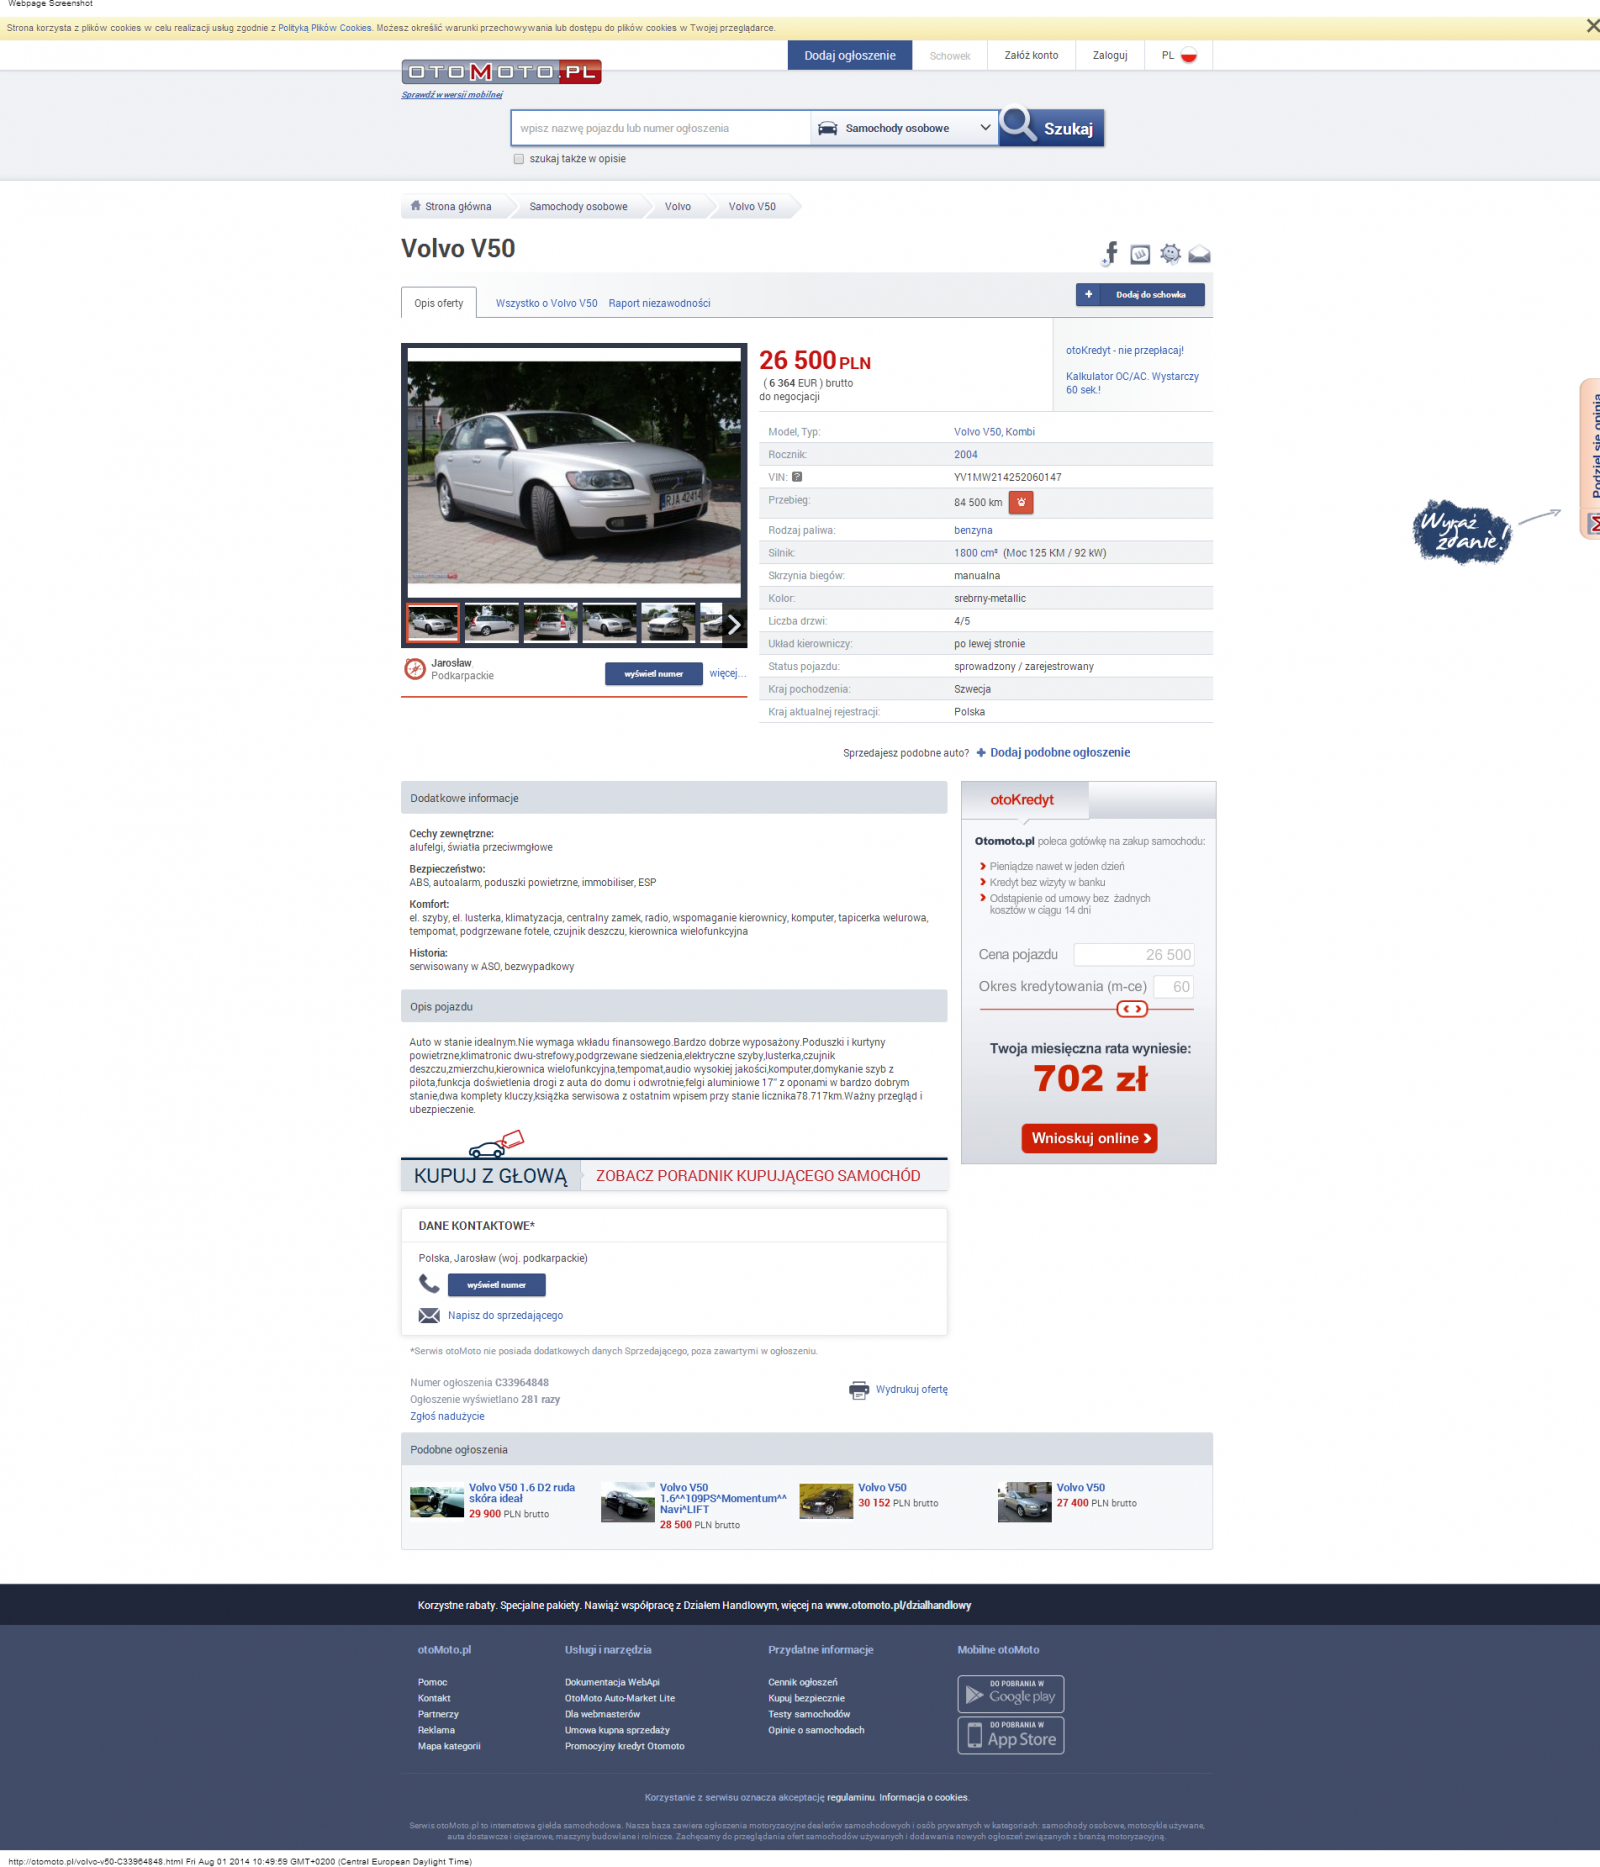Click the vehicle name search input
The height and width of the screenshot is (1867, 1600).
660,128
